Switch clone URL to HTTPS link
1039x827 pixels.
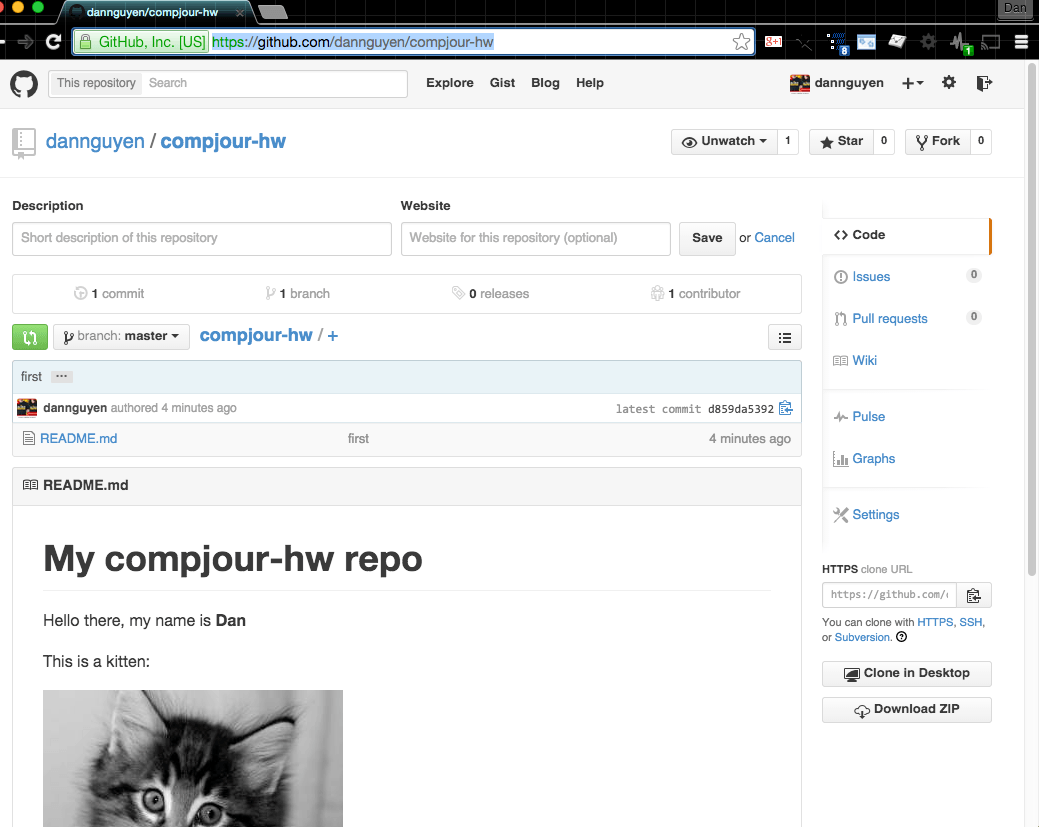(935, 622)
